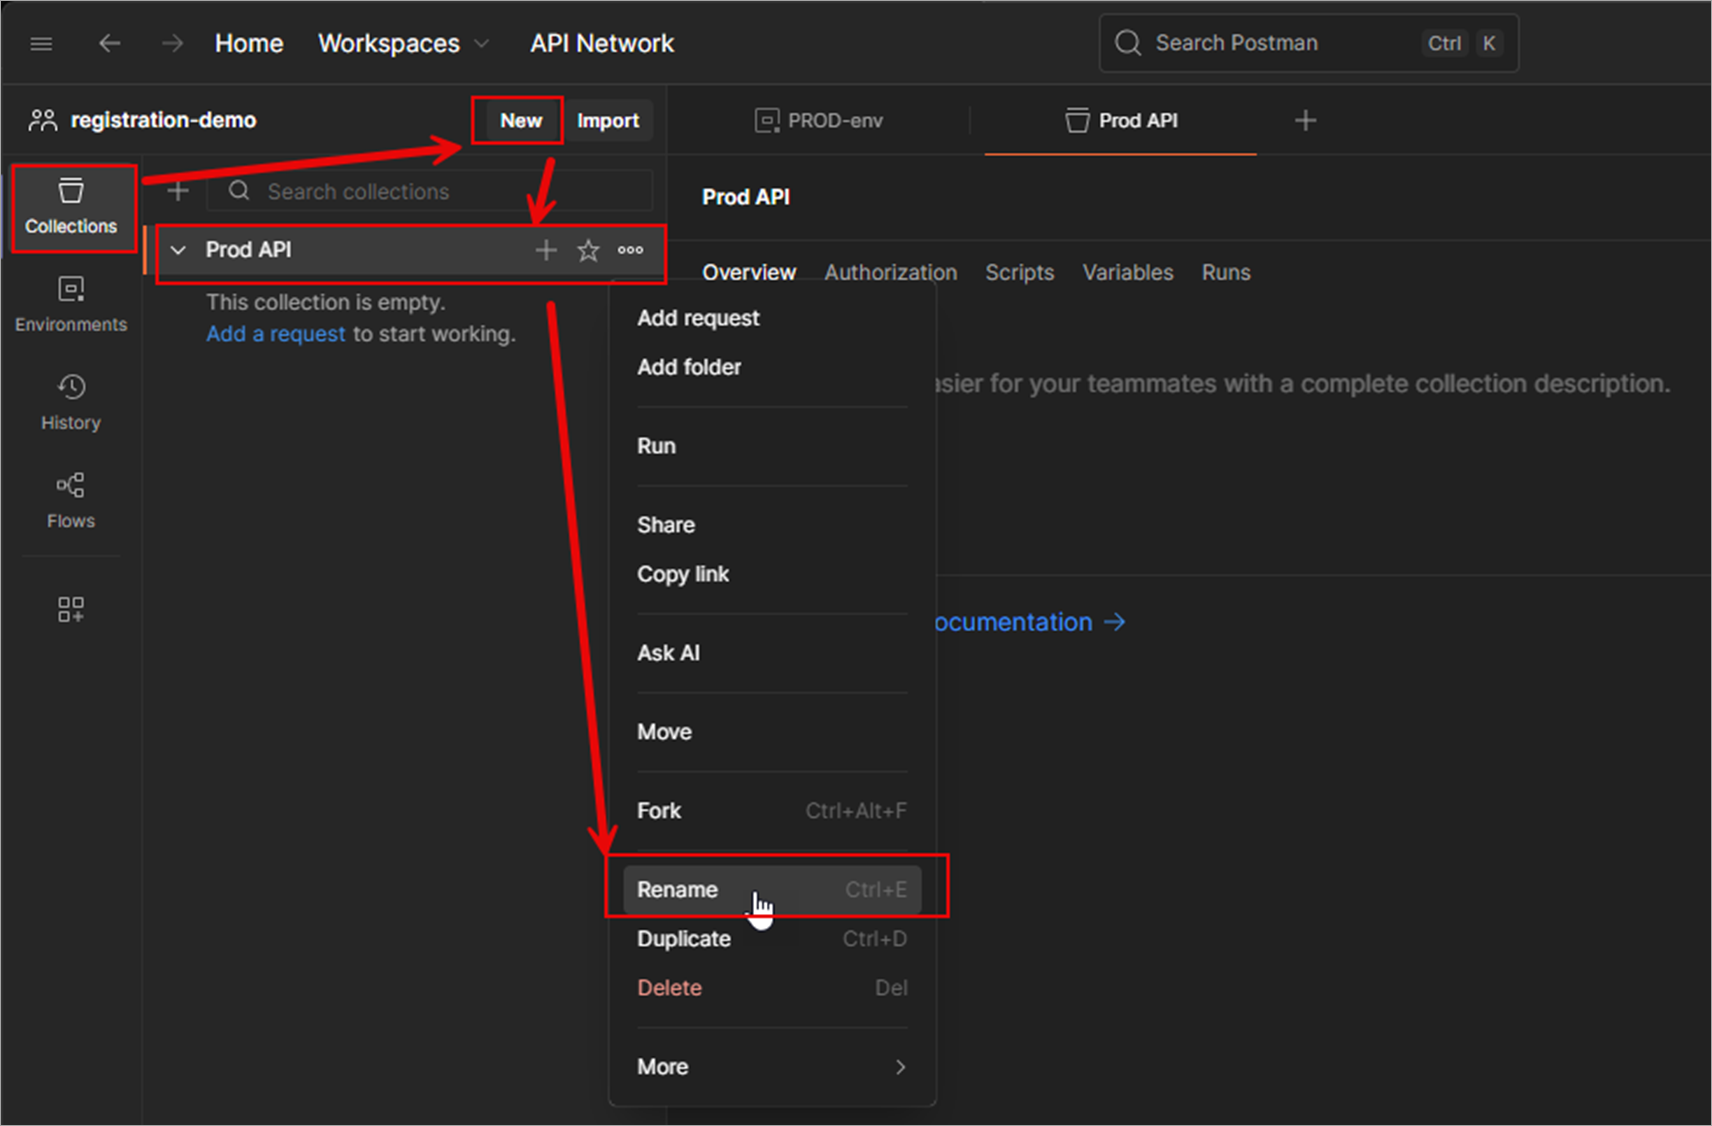Collapse the Prod API collection chevron
Image resolution: width=1712 pixels, height=1126 pixels.
pyautogui.click(x=178, y=250)
